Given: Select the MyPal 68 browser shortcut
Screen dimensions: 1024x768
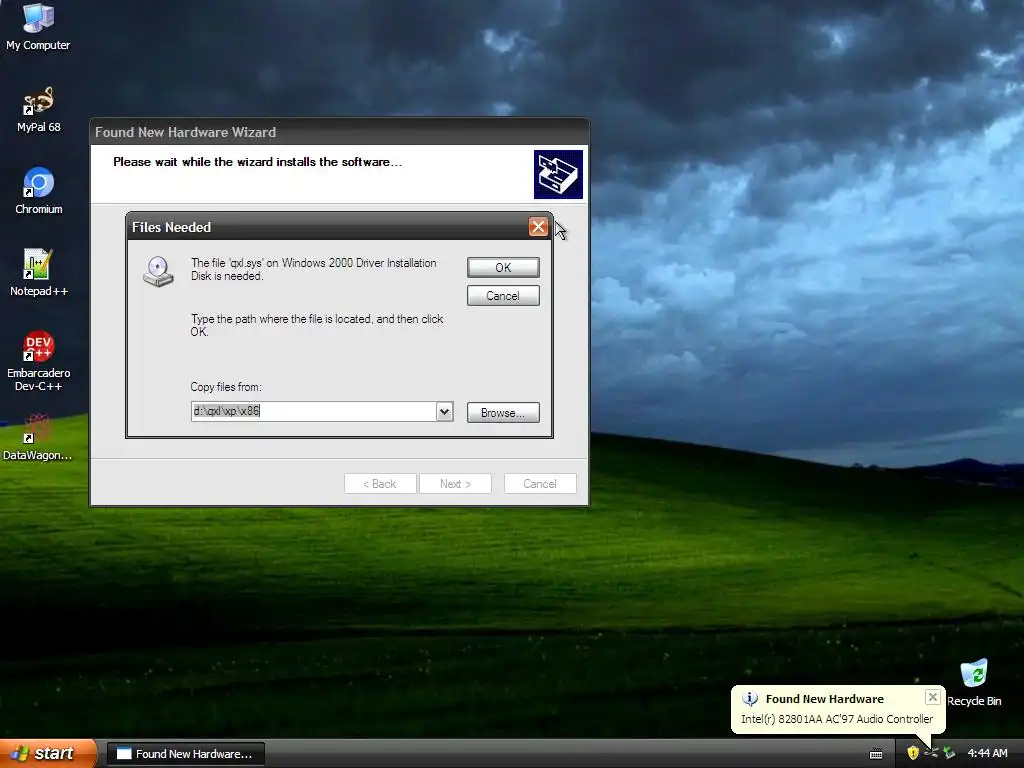Looking at the screenshot, I should point(38,110).
